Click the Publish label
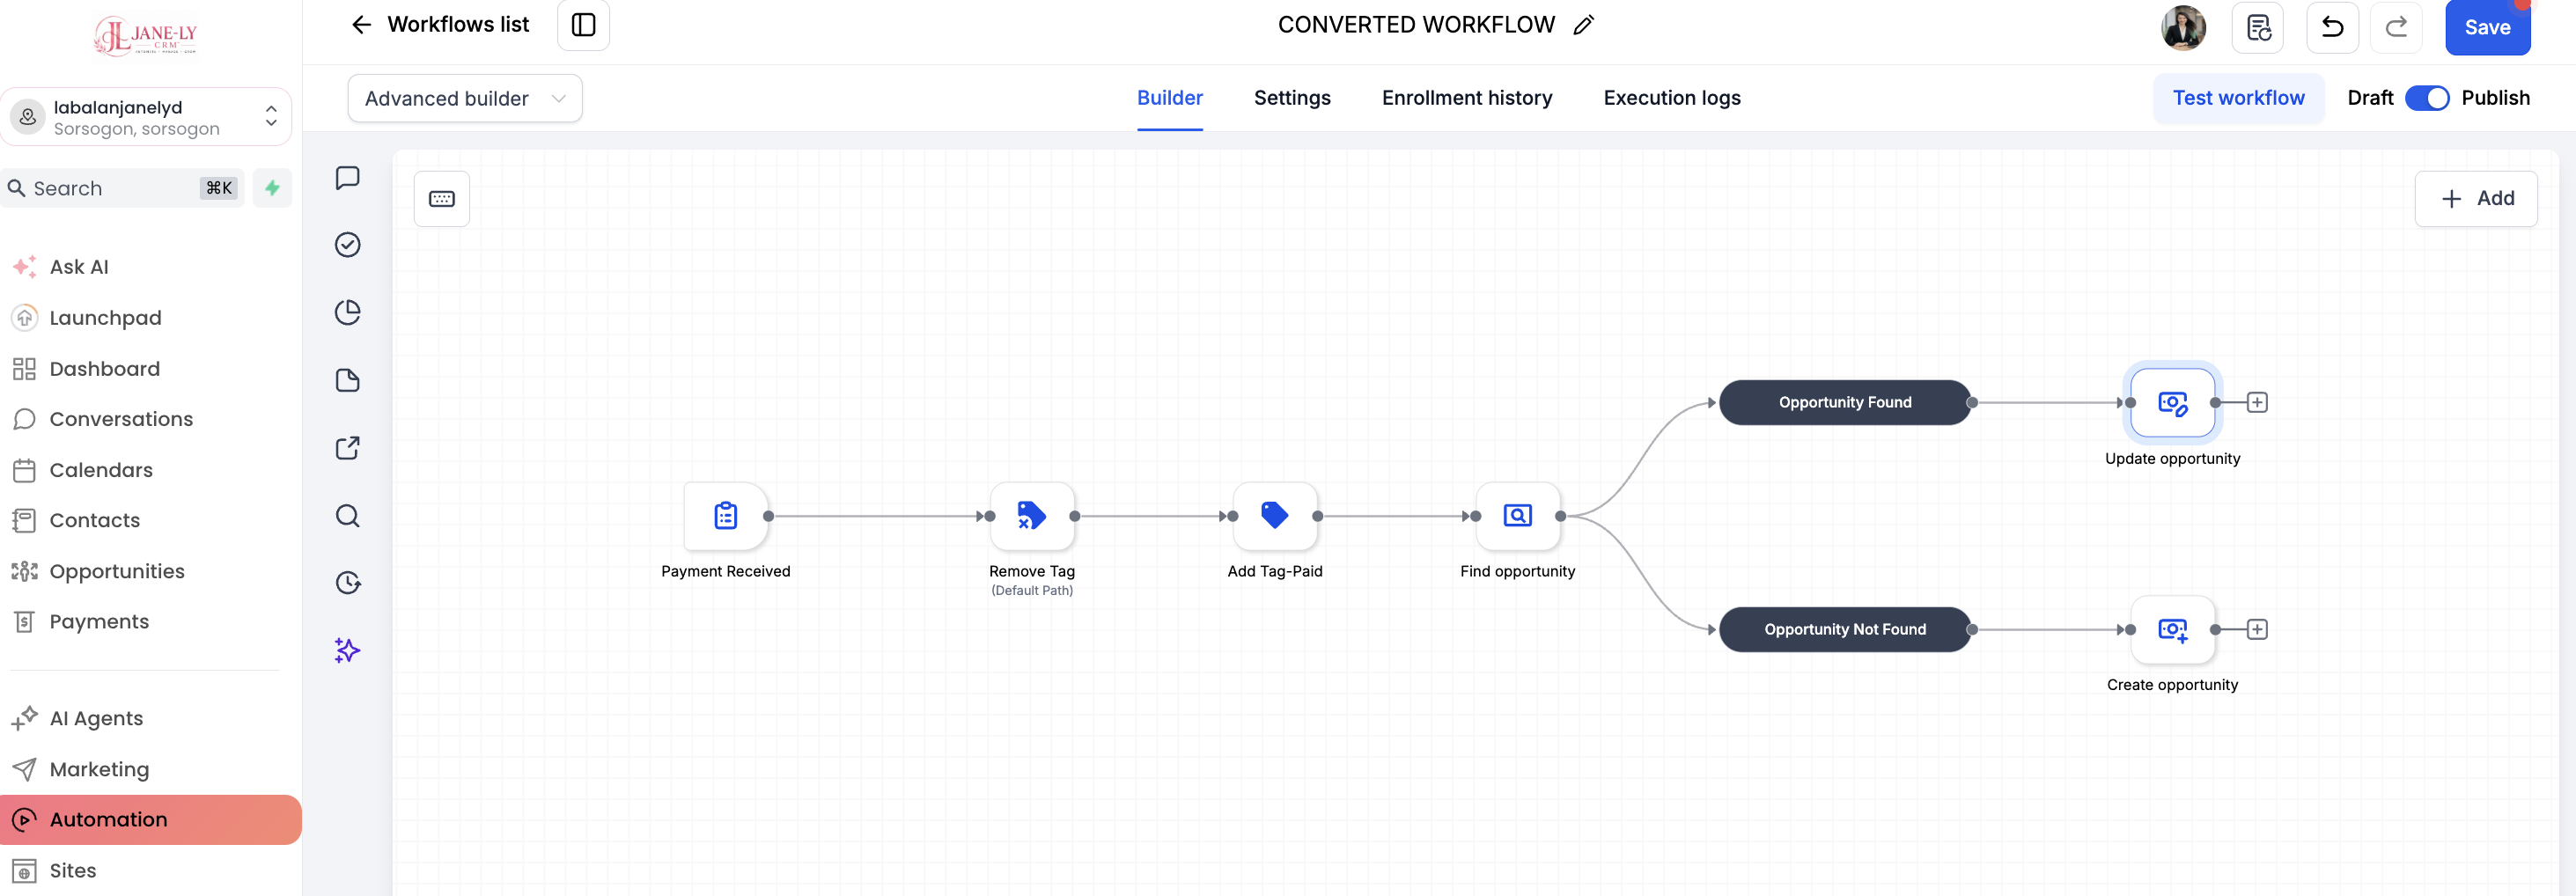The width and height of the screenshot is (2576, 896). click(x=2495, y=98)
